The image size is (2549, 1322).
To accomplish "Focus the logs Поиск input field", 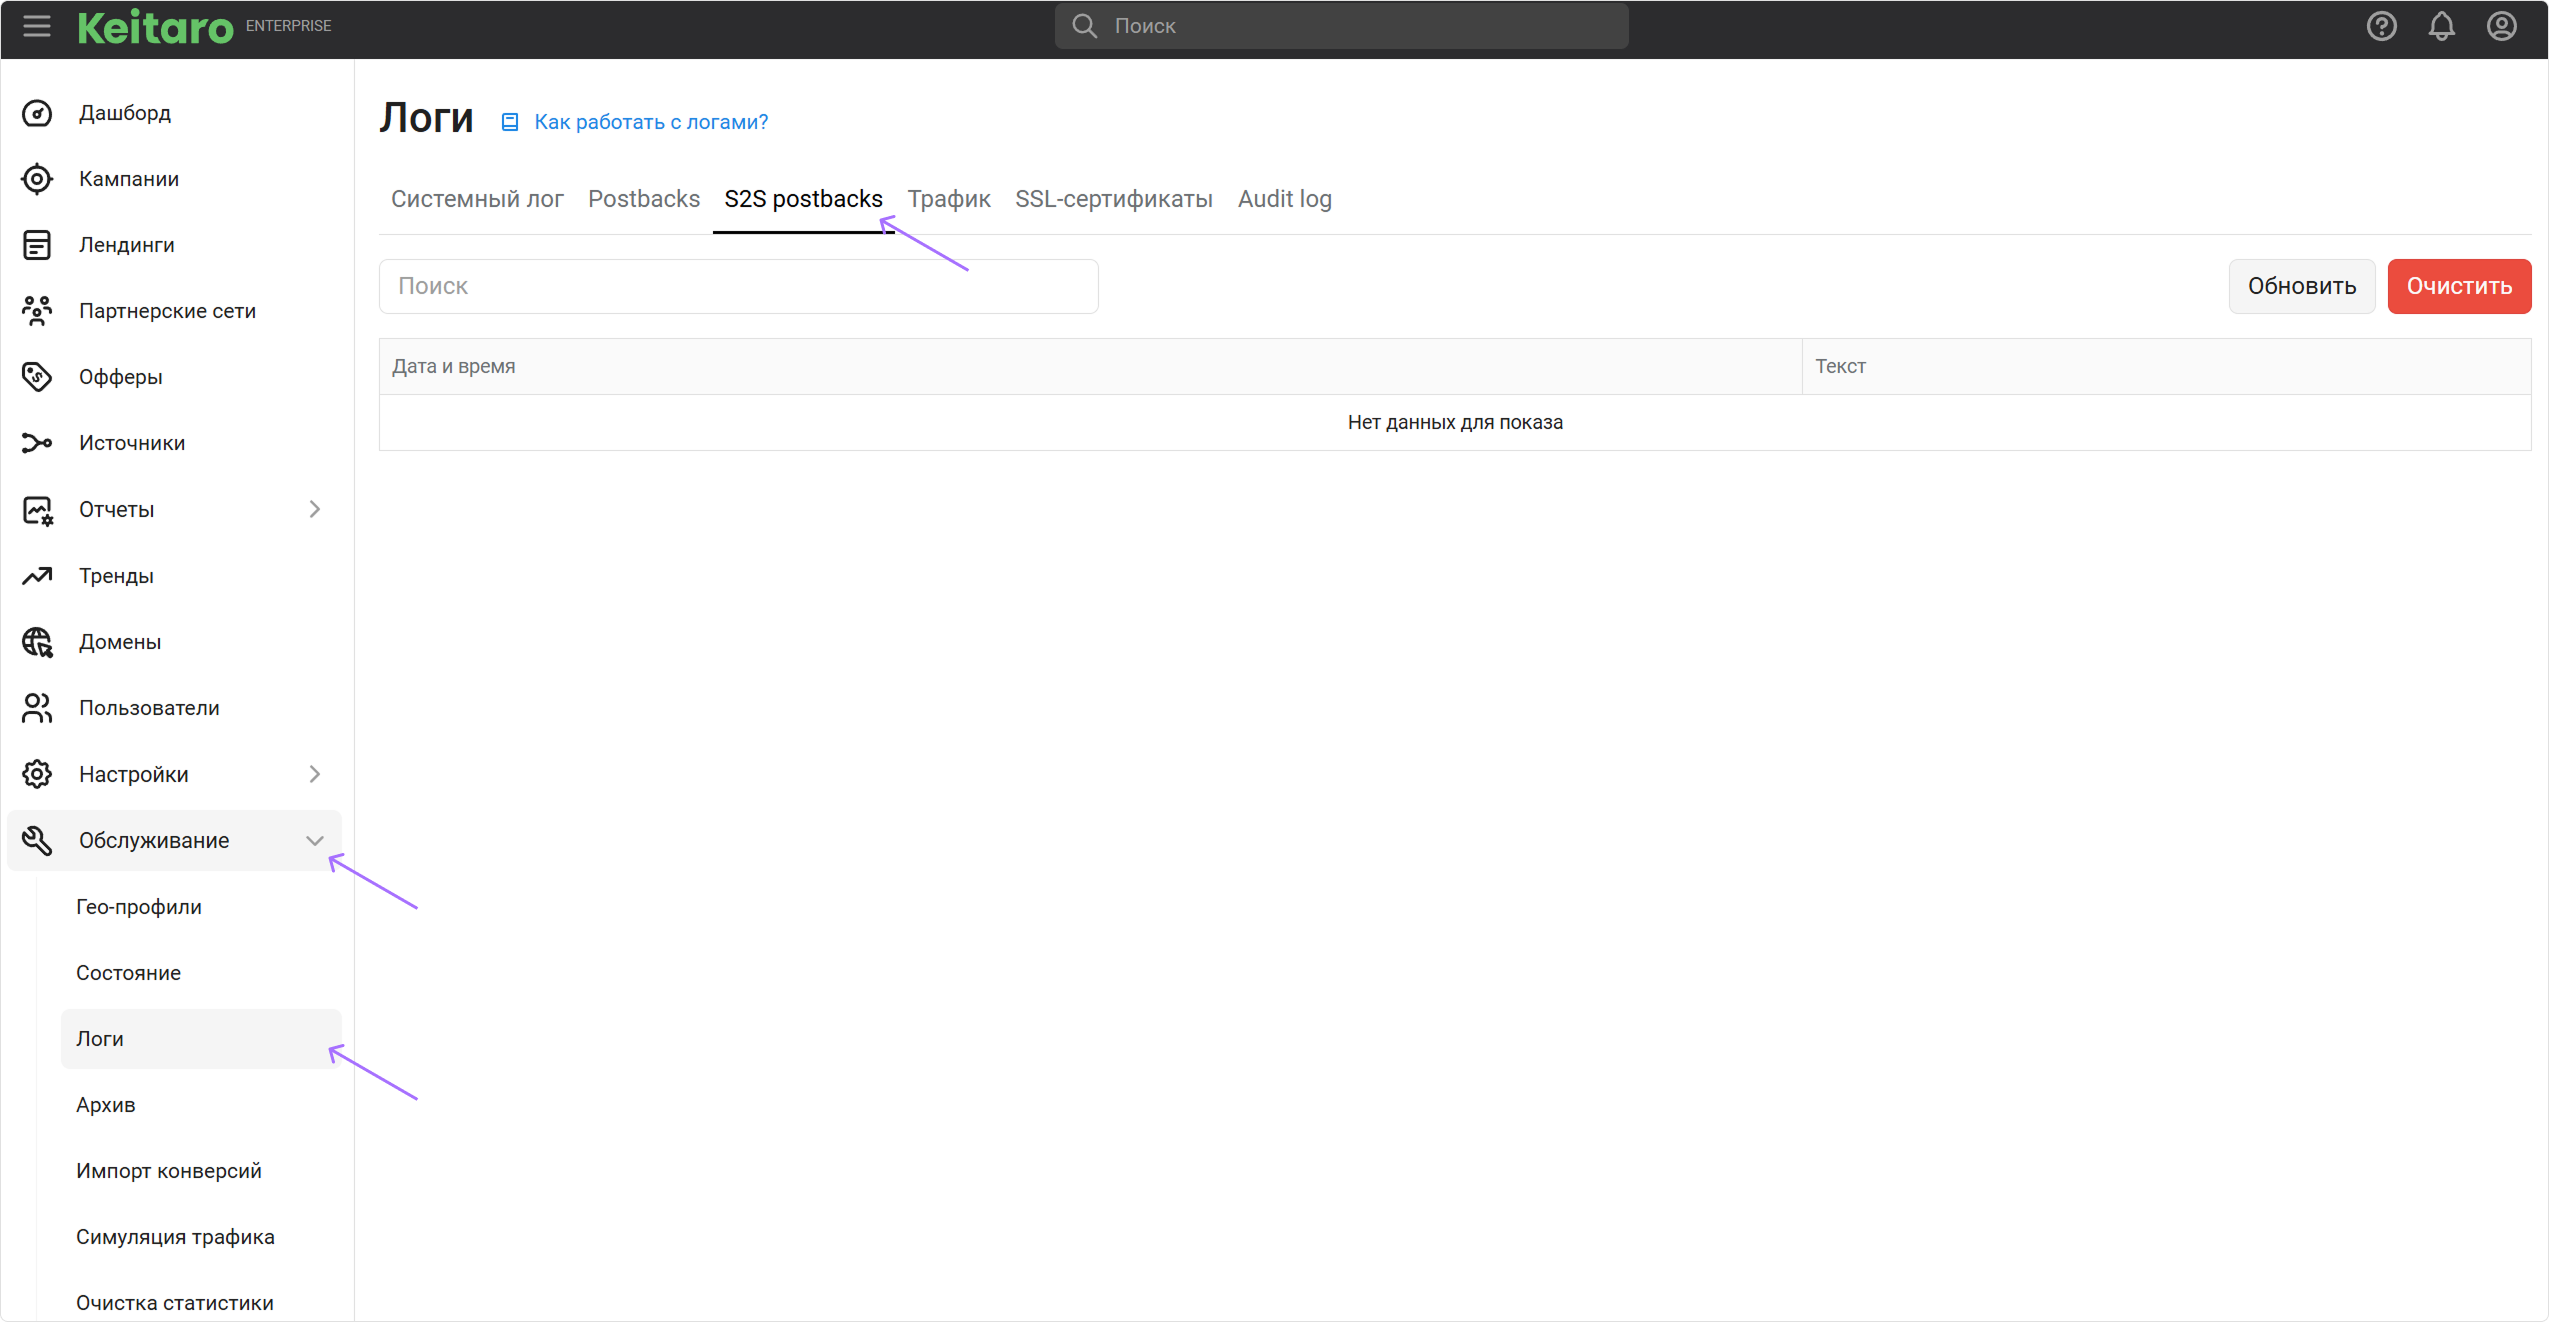I will (x=738, y=286).
